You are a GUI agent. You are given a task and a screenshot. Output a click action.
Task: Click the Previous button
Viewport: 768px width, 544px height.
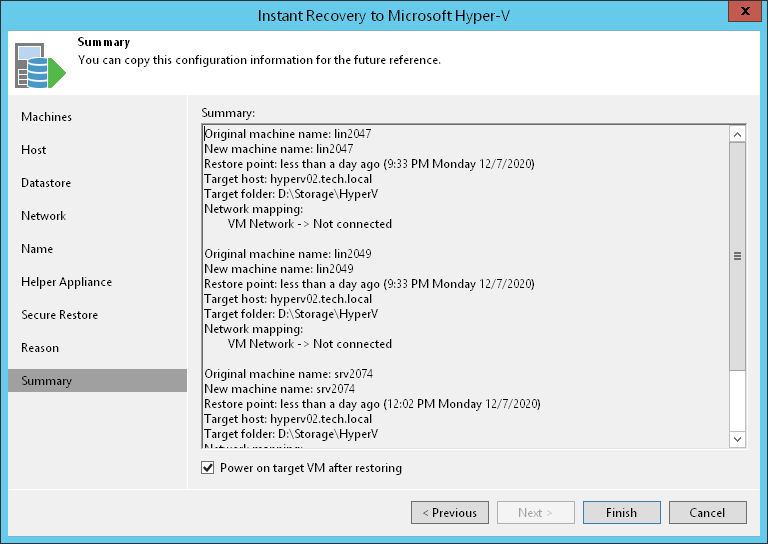coord(450,512)
